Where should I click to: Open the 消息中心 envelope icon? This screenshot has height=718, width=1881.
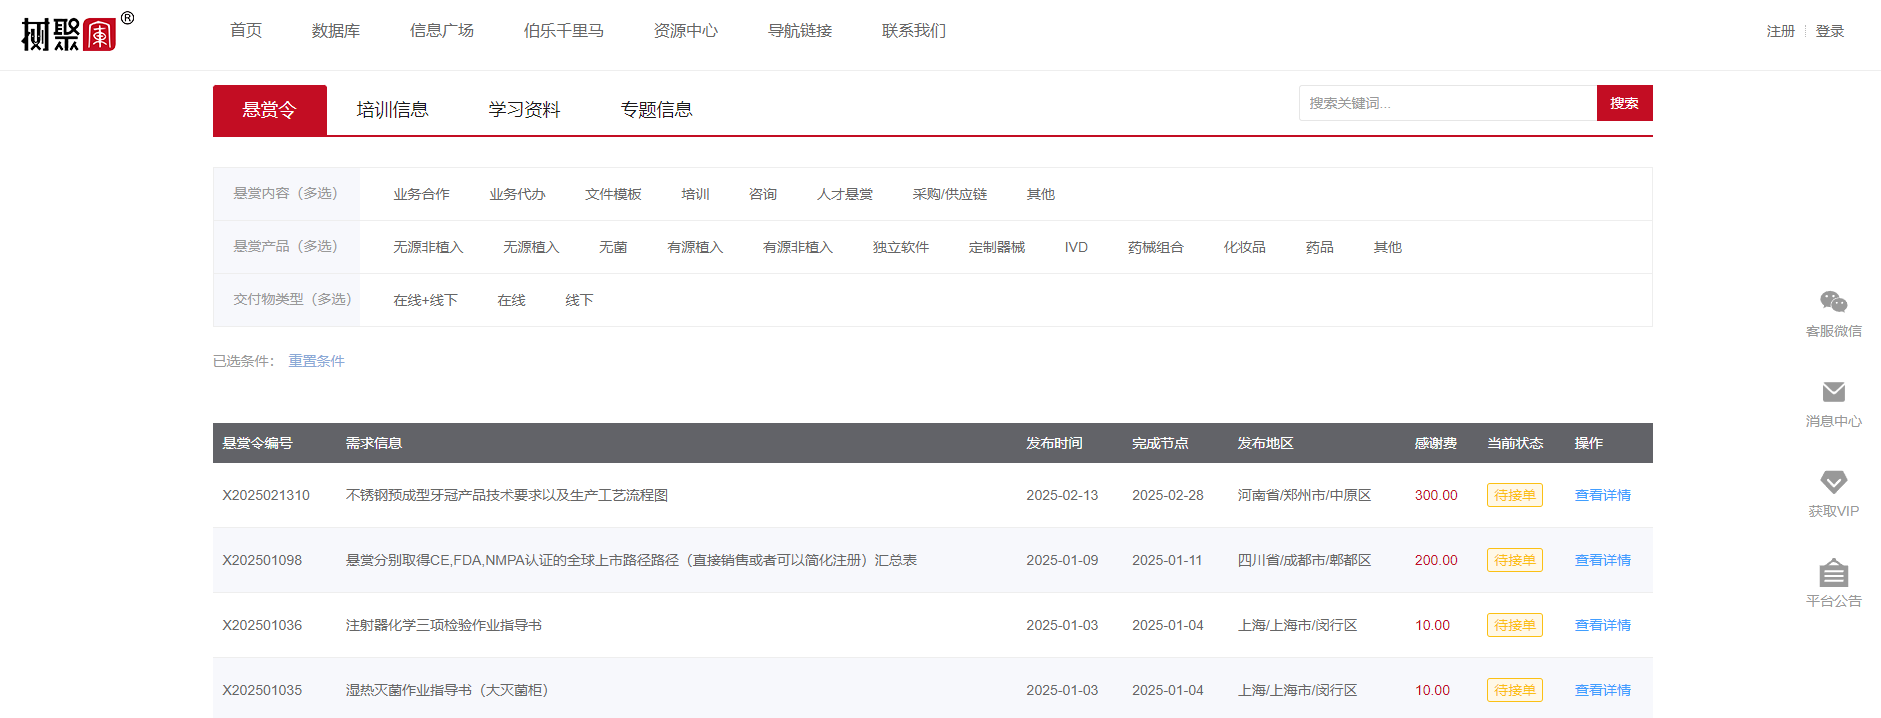pyautogui.click(x=1833, y=392)
